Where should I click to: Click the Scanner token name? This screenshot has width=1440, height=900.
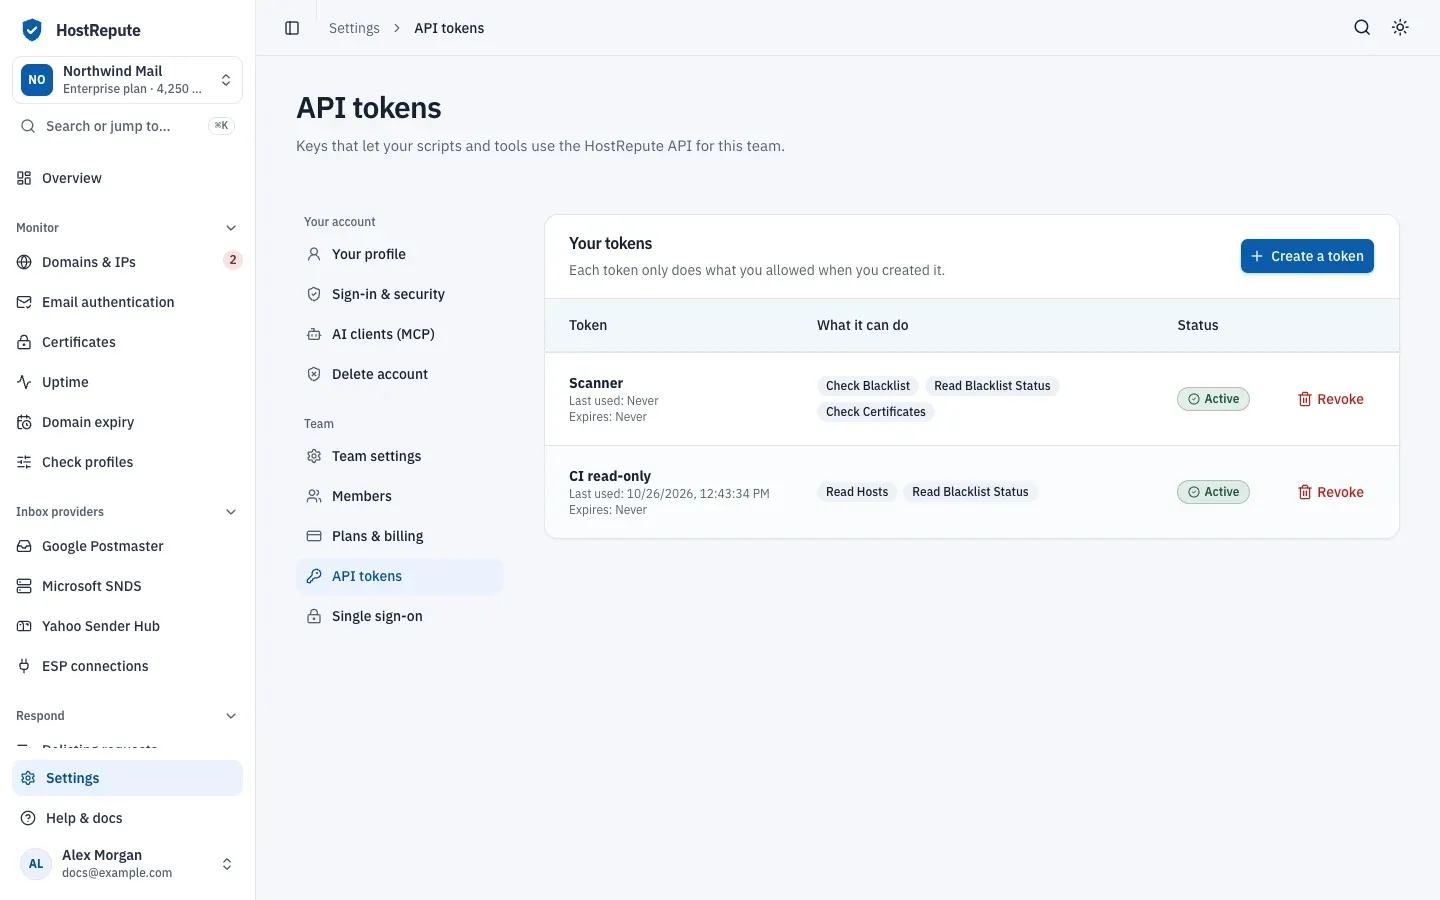pyautogui.click(x=596, y=383)
